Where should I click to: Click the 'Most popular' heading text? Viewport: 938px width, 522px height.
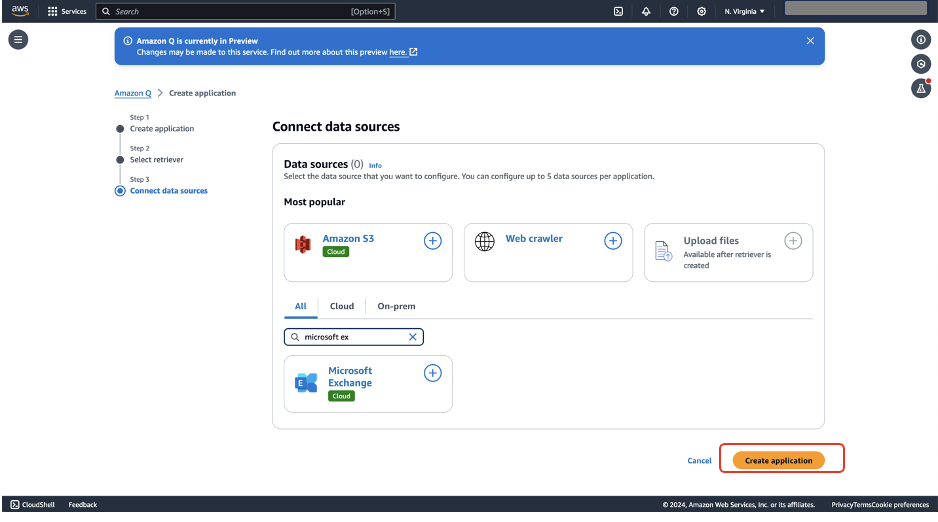click(315, 202)
